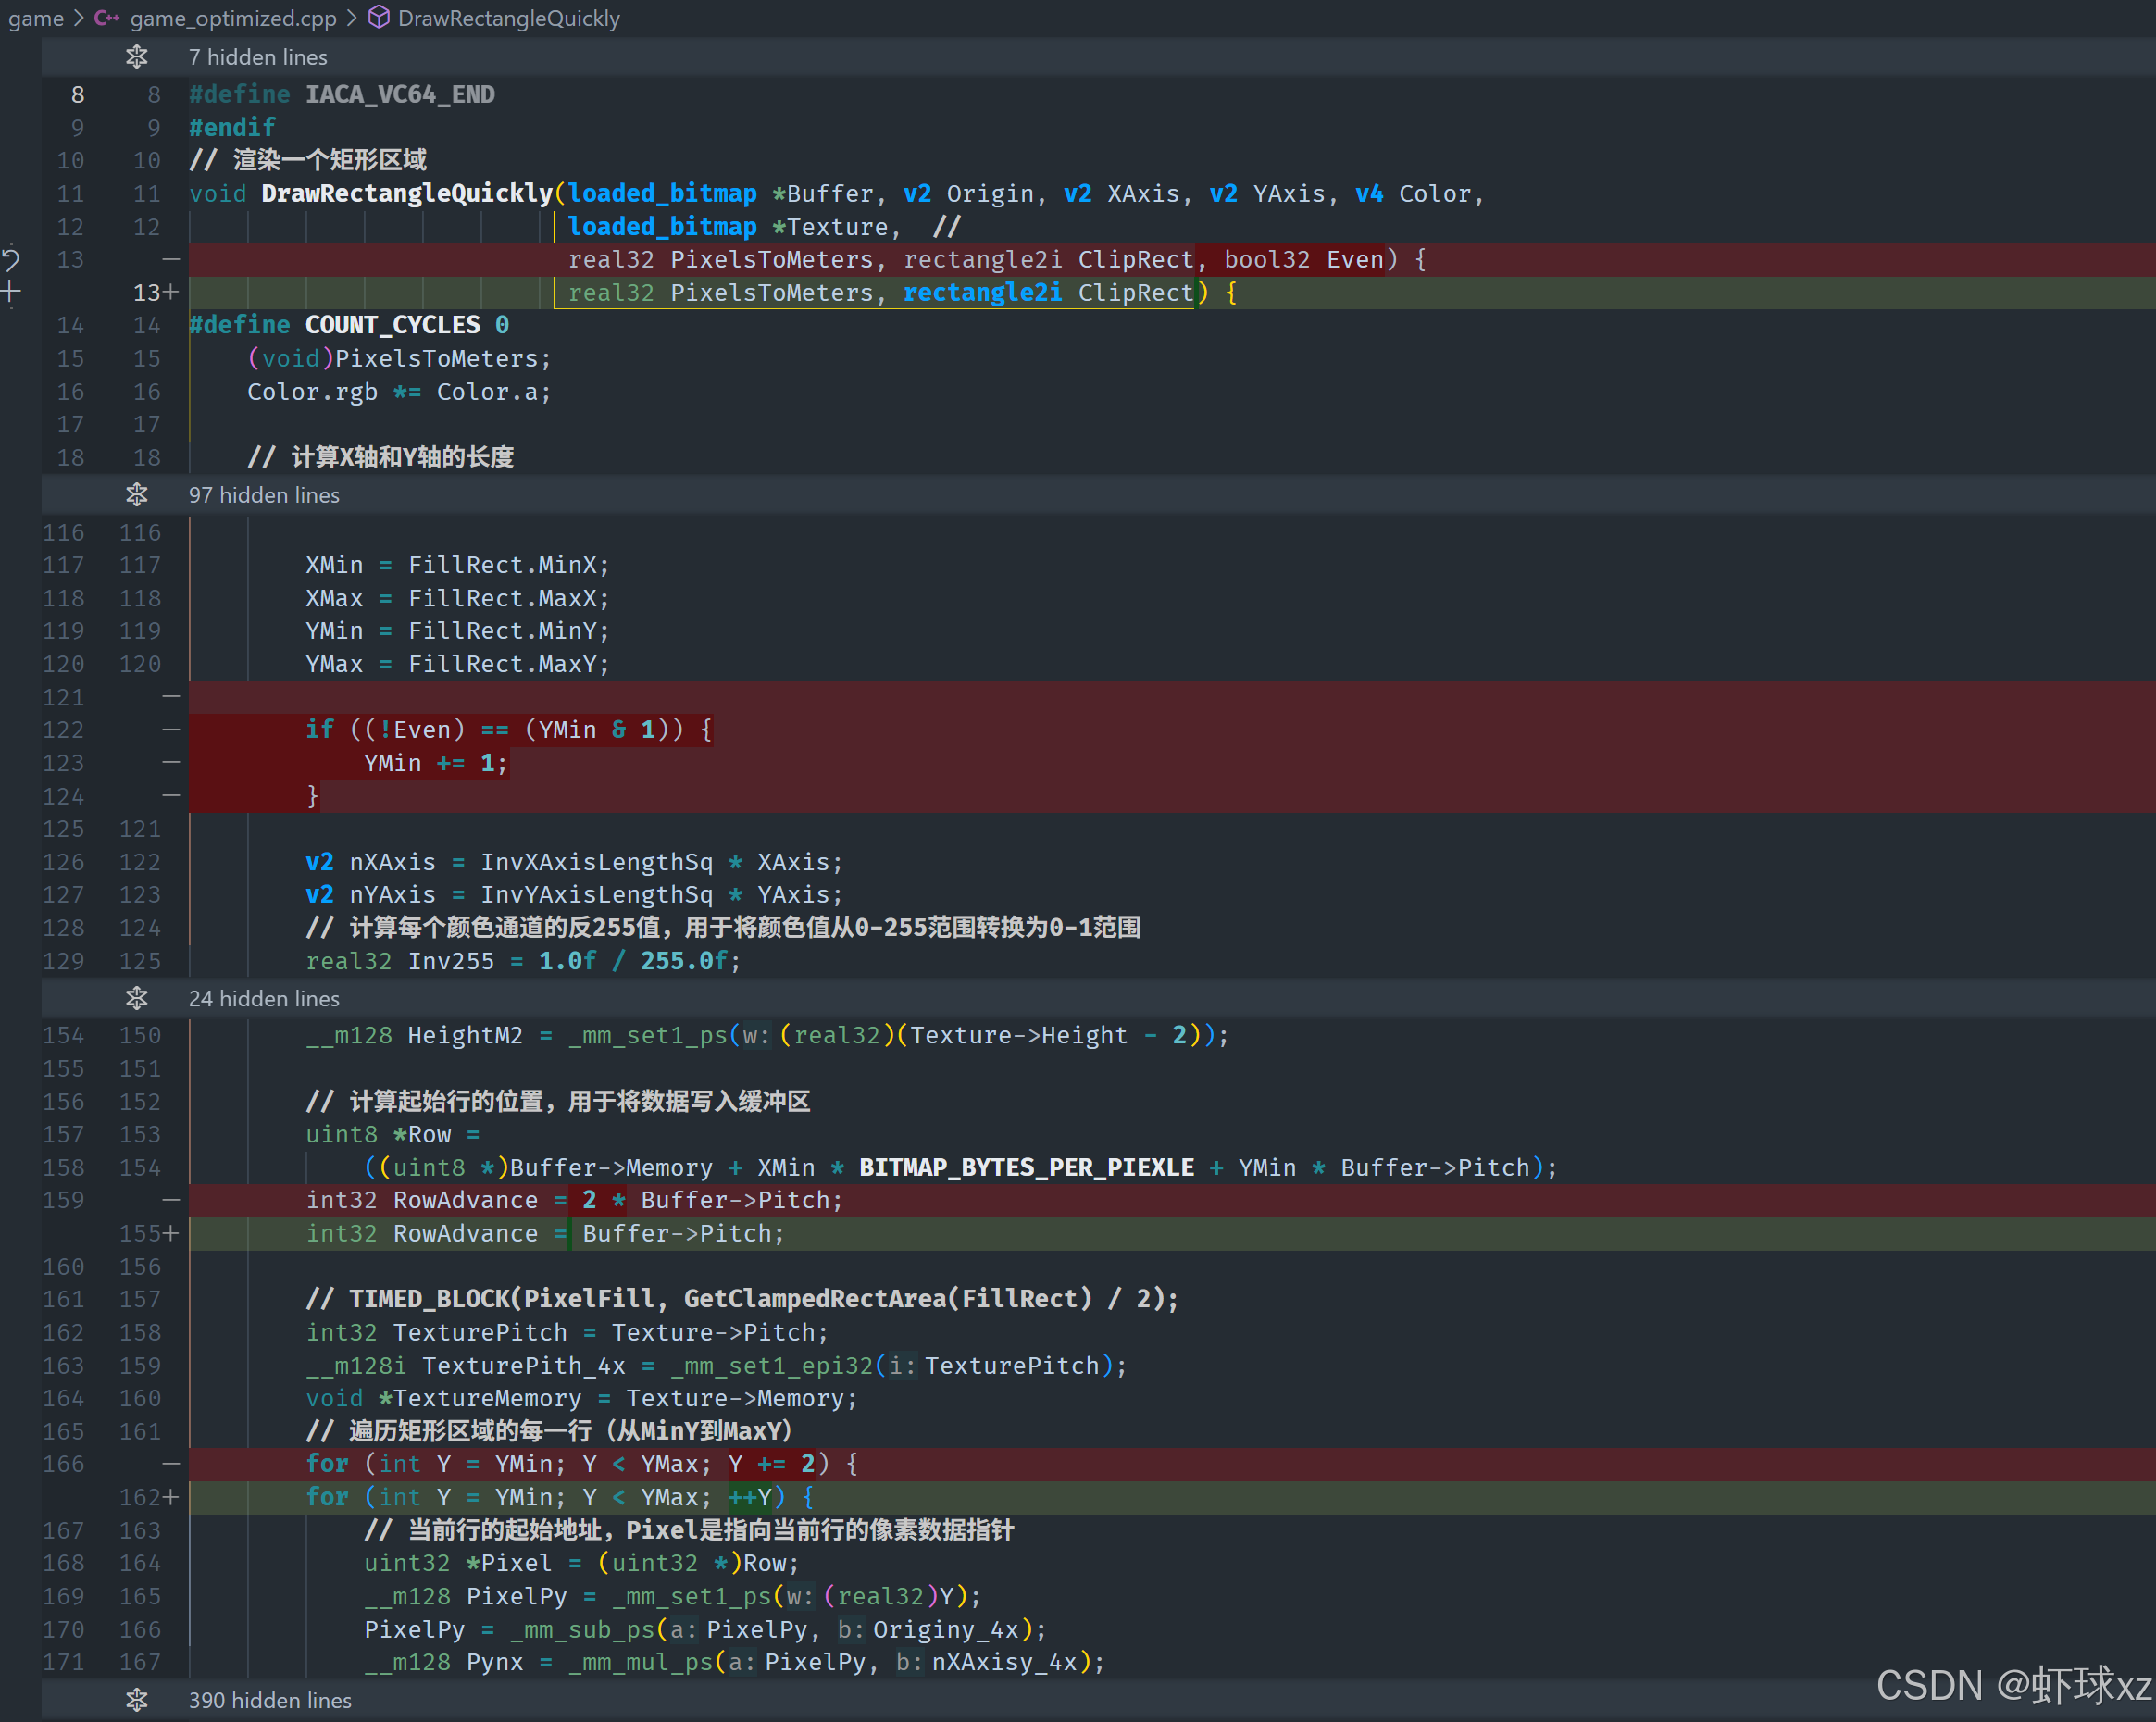Click the unfold icon beside 24 hidden lines

click(137, 998)
